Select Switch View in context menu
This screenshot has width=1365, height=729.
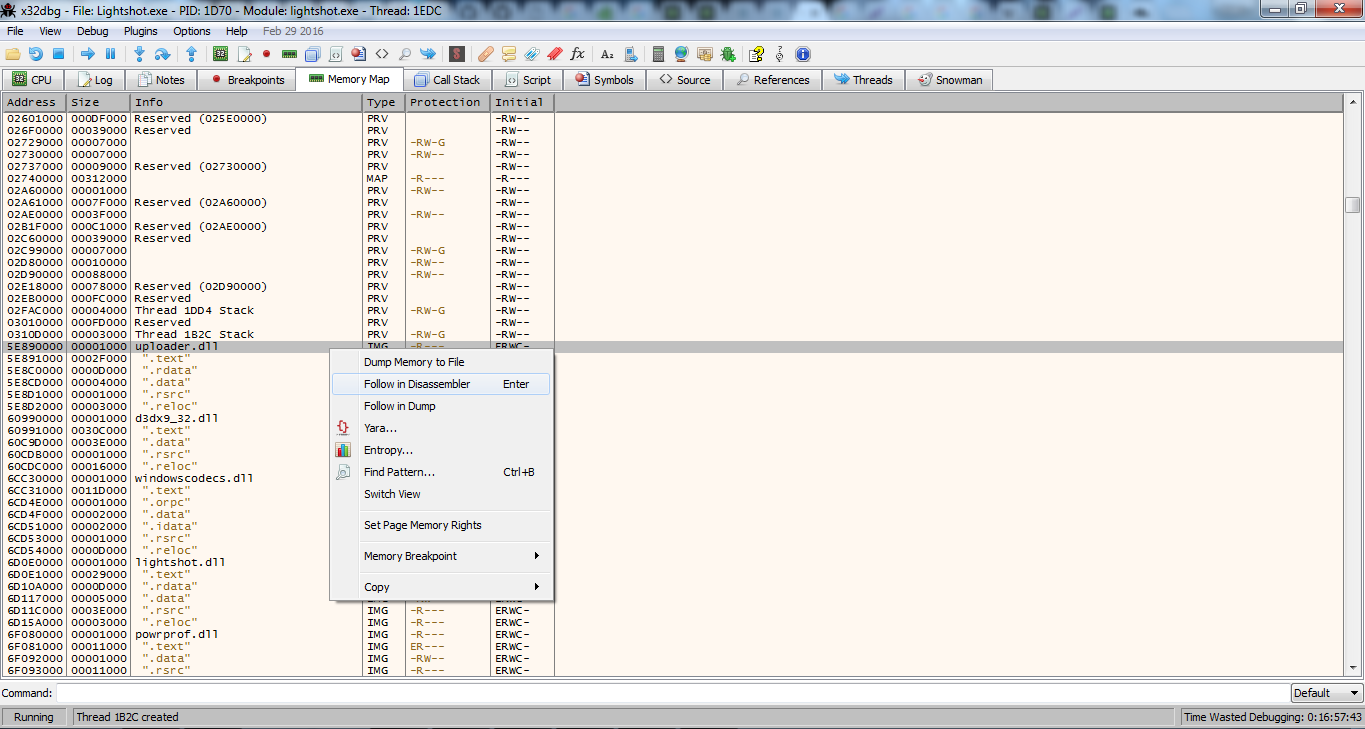coord(441,494)
